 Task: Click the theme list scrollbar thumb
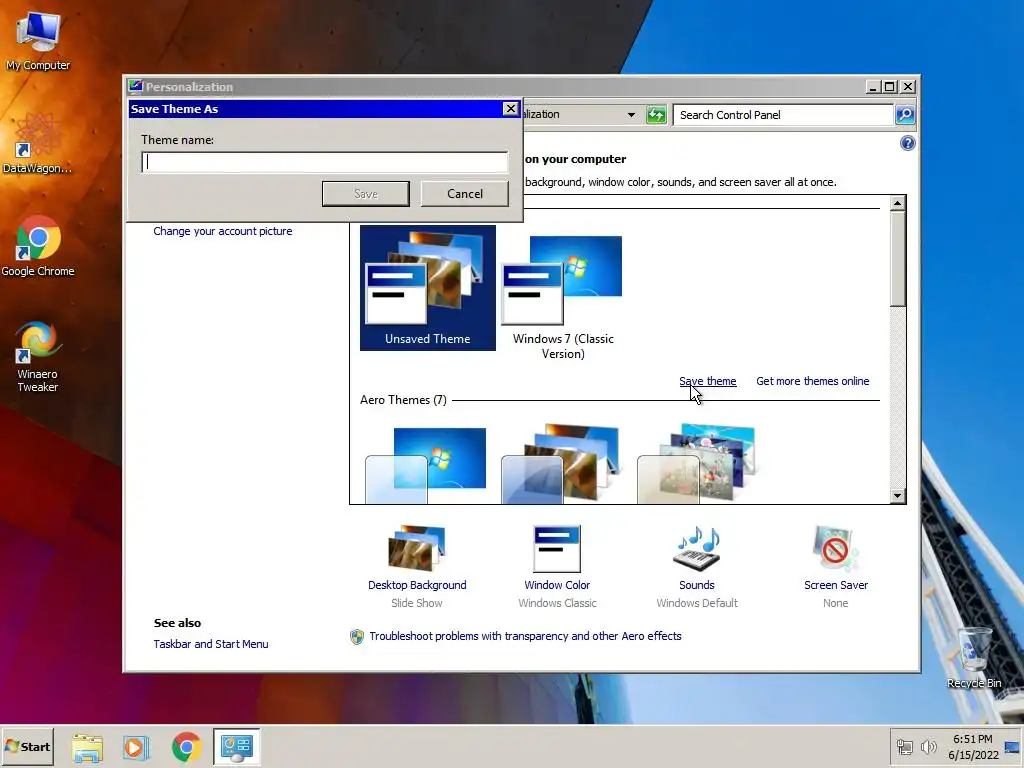pyautogui.click(x=898, y=259)
